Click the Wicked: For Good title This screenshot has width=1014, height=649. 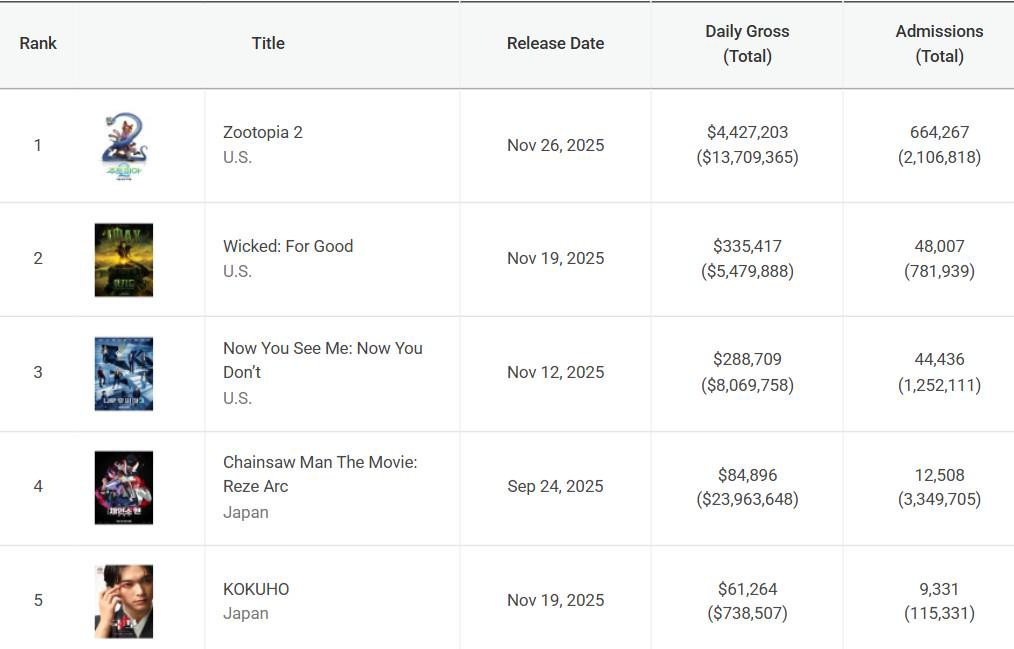tap(288, 246)
